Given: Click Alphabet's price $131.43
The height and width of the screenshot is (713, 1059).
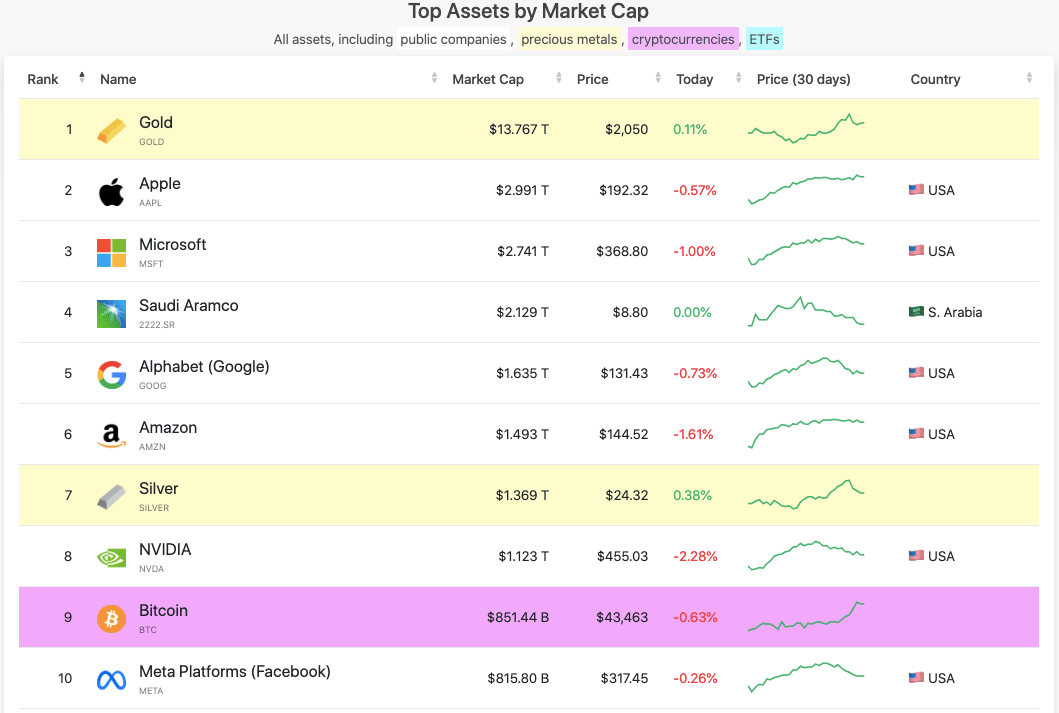Looking at the screenshot, I should 624,373.
